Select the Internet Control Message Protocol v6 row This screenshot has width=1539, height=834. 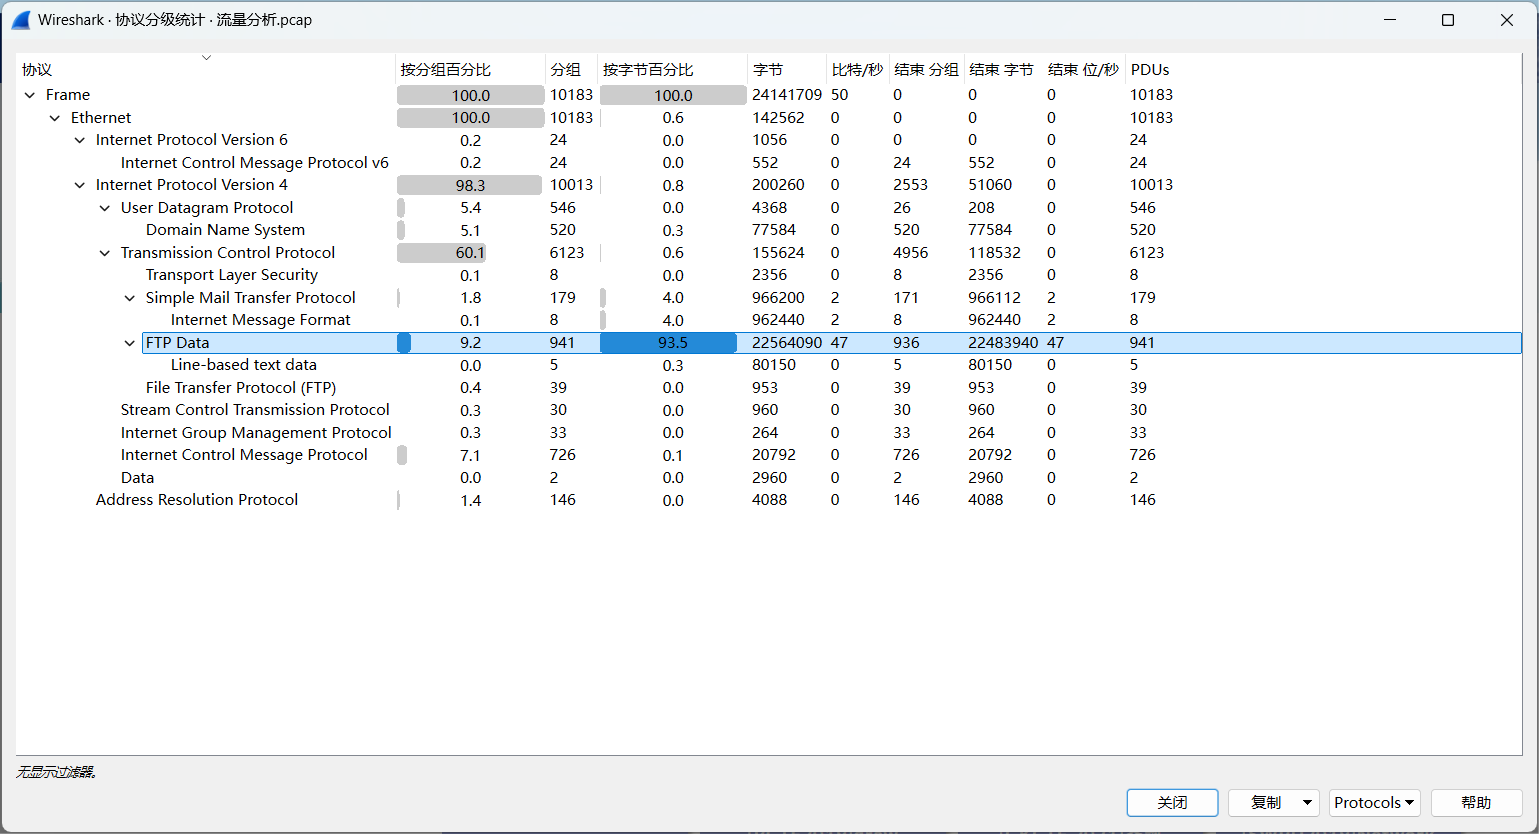point(769,163)
